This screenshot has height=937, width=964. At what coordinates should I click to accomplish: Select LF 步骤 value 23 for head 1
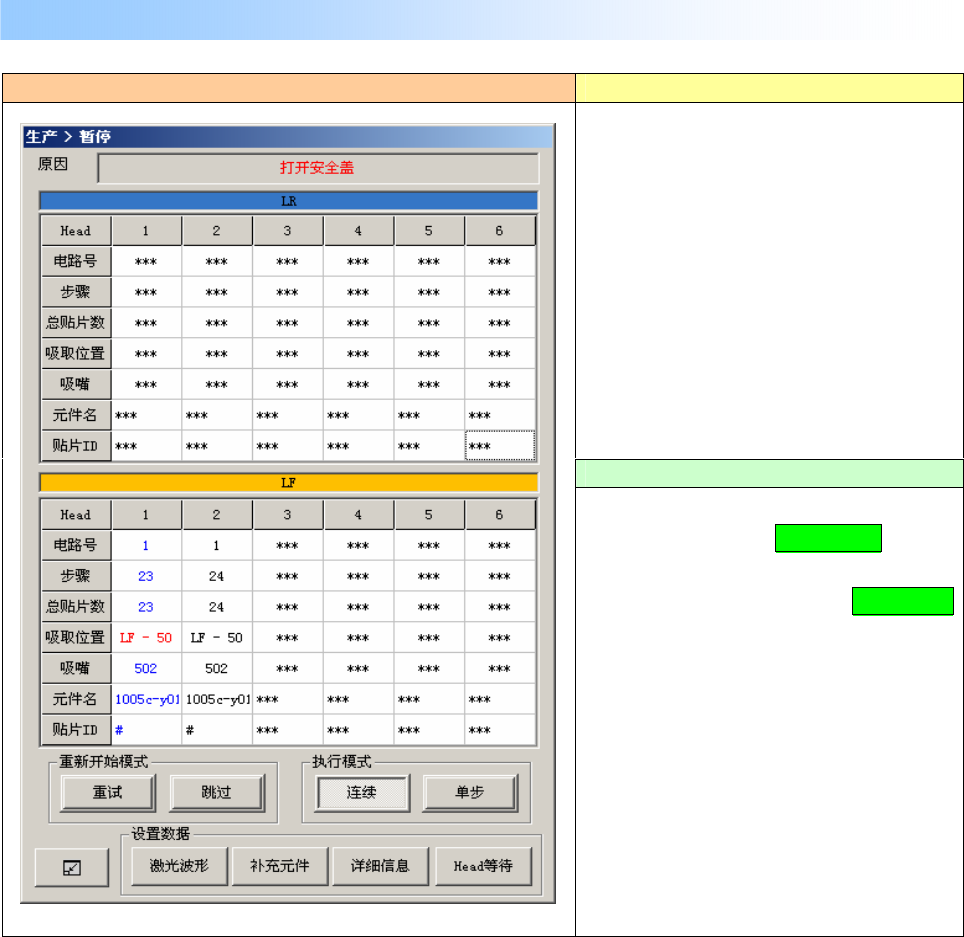pyautogui.click(x=146, y=576)
